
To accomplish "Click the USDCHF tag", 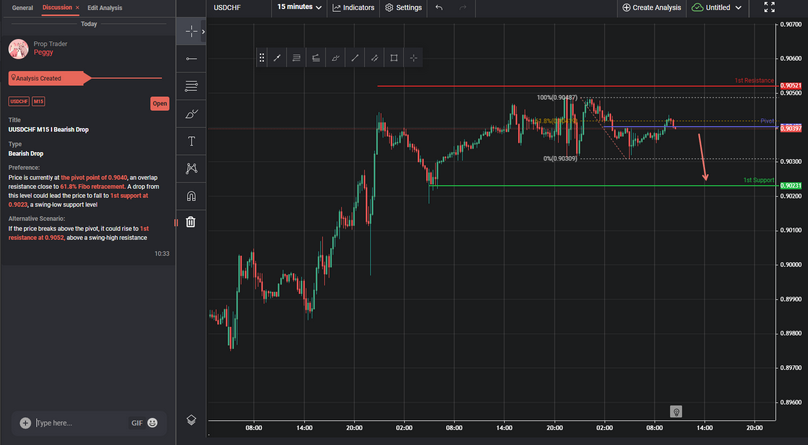I will pos(19,101).
